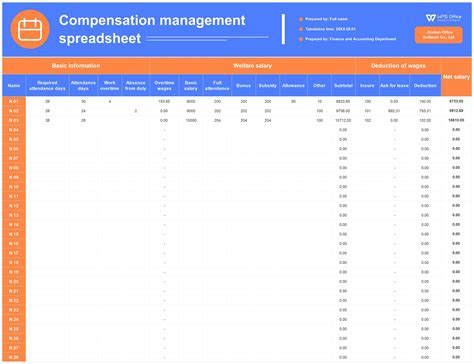
Task: Click the 'Full attendance' column header
Action: (217, 86)
